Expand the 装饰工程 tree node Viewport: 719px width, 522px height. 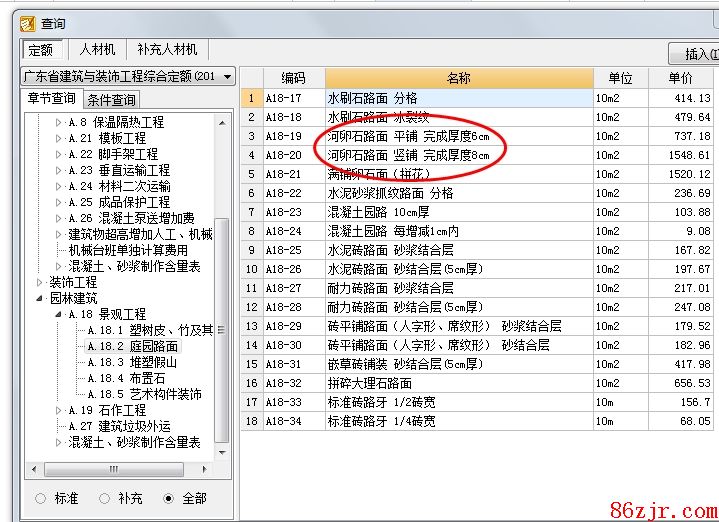(x=41, y=282)
